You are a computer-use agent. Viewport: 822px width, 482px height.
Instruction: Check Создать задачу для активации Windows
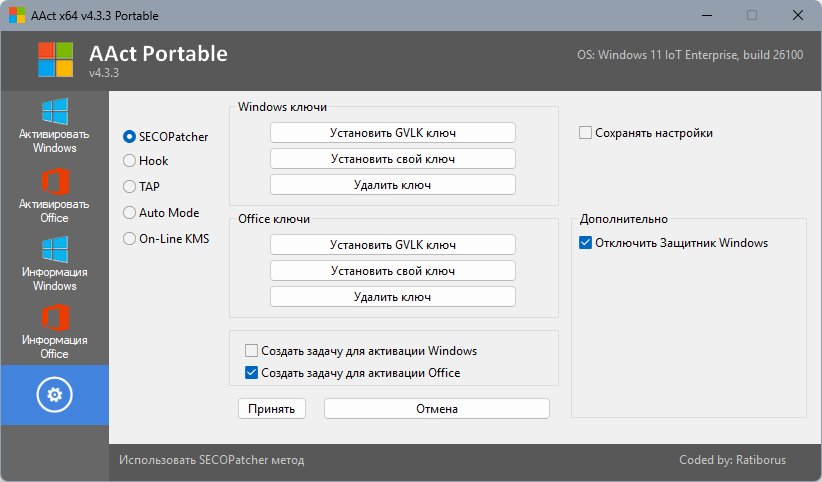[251, 351]
